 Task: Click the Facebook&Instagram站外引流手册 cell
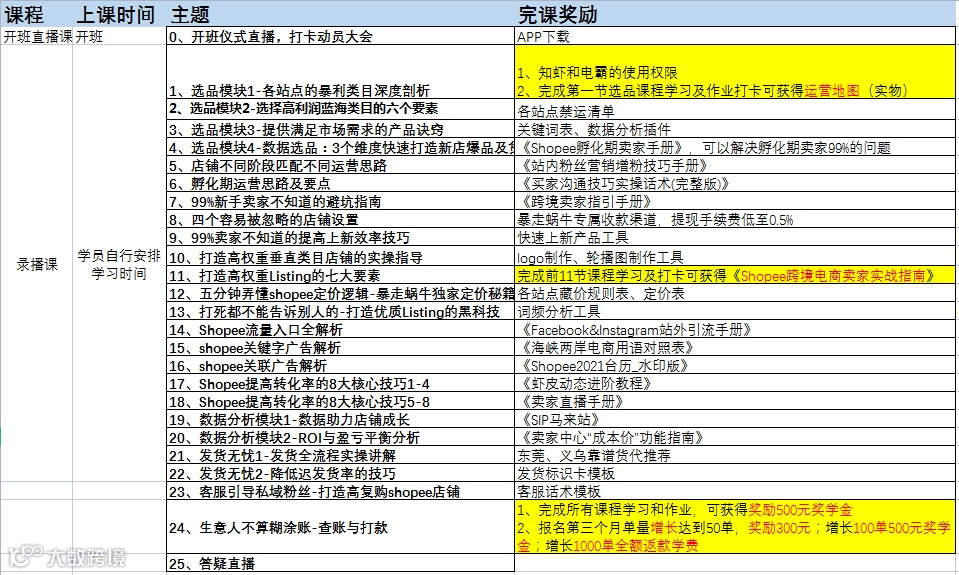(x=735, y=330)
